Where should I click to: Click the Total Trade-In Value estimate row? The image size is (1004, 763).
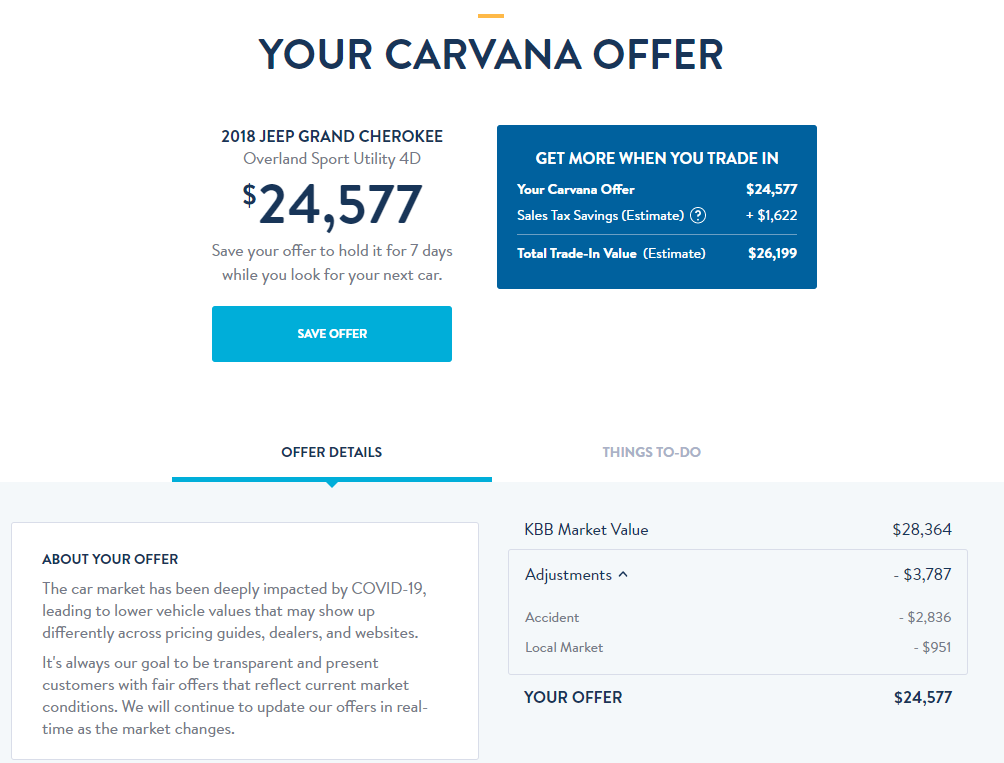click(657, 253)
